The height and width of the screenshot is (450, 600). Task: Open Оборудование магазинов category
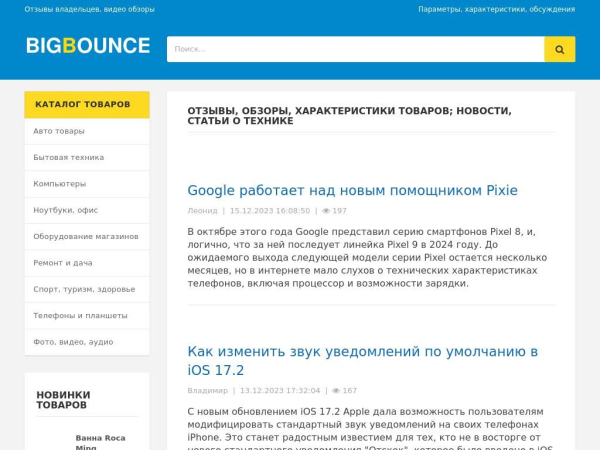pos(85,236)
